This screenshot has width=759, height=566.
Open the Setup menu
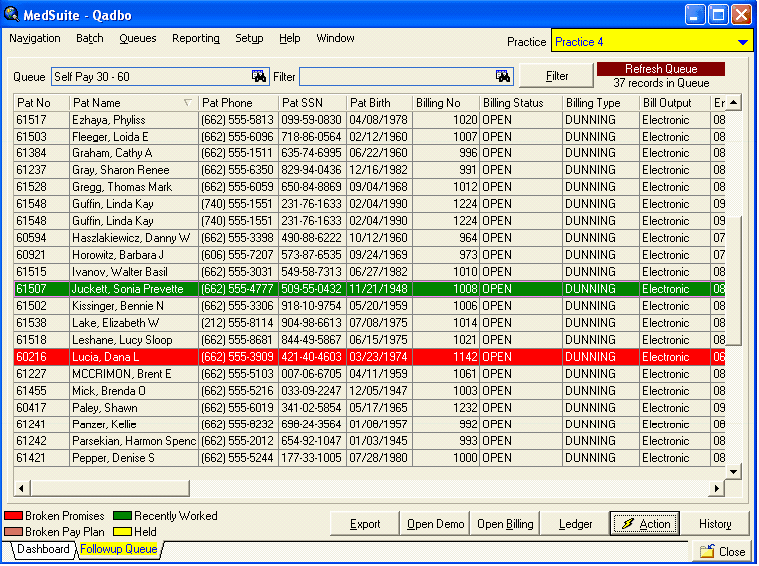[x=249, y=38]
